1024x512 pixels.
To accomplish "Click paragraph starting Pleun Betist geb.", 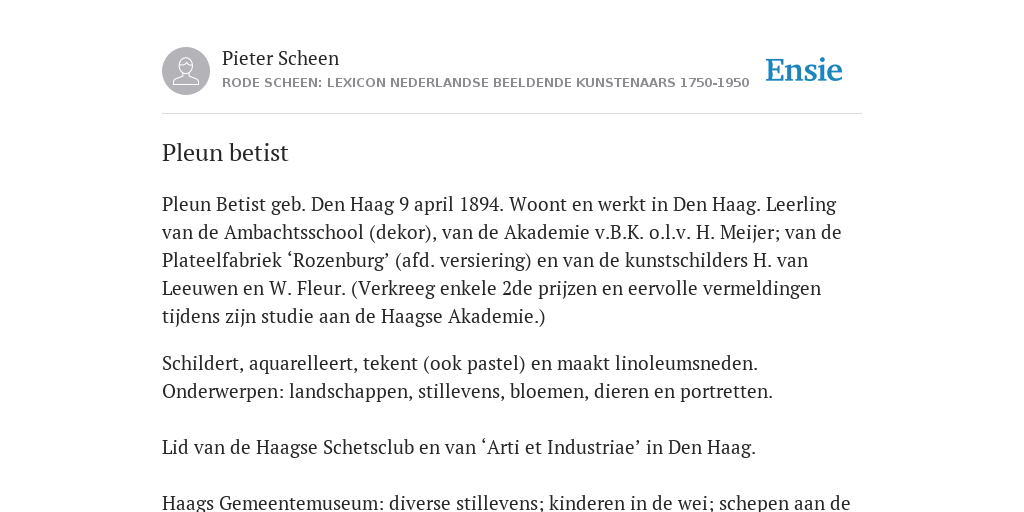I will click(502, 261).
